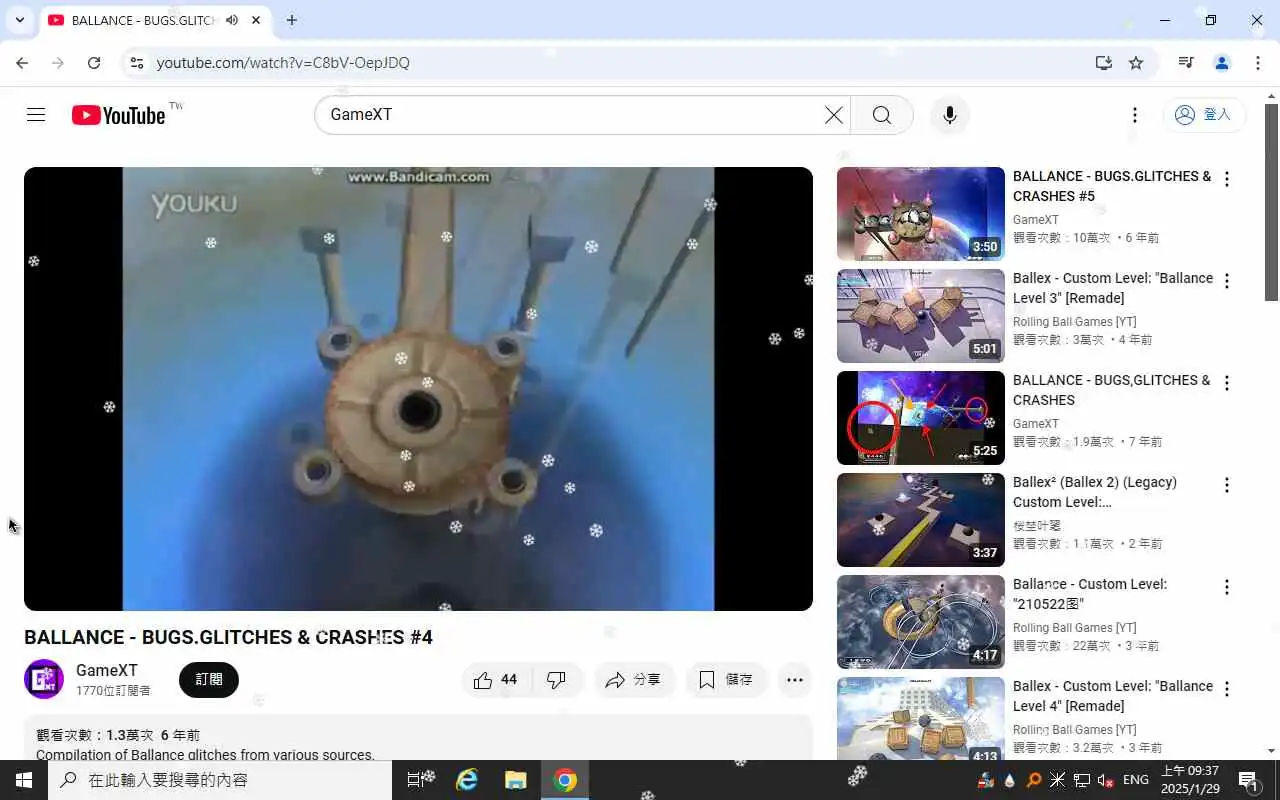Open options menu for Ballance Level 4 video
This screenshot has width=1280, height=800.
(x=1227, y=689)
